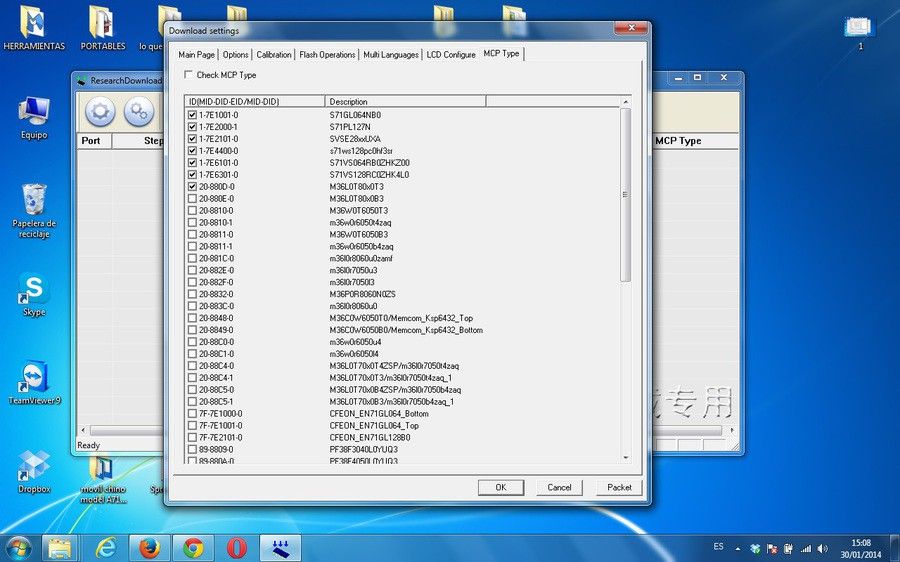Click left arrow of ResearchDownload horizontal scrollbar
The height and width of the screenshot is (562, 900).
pyautogui.click(x=83, y=430)
